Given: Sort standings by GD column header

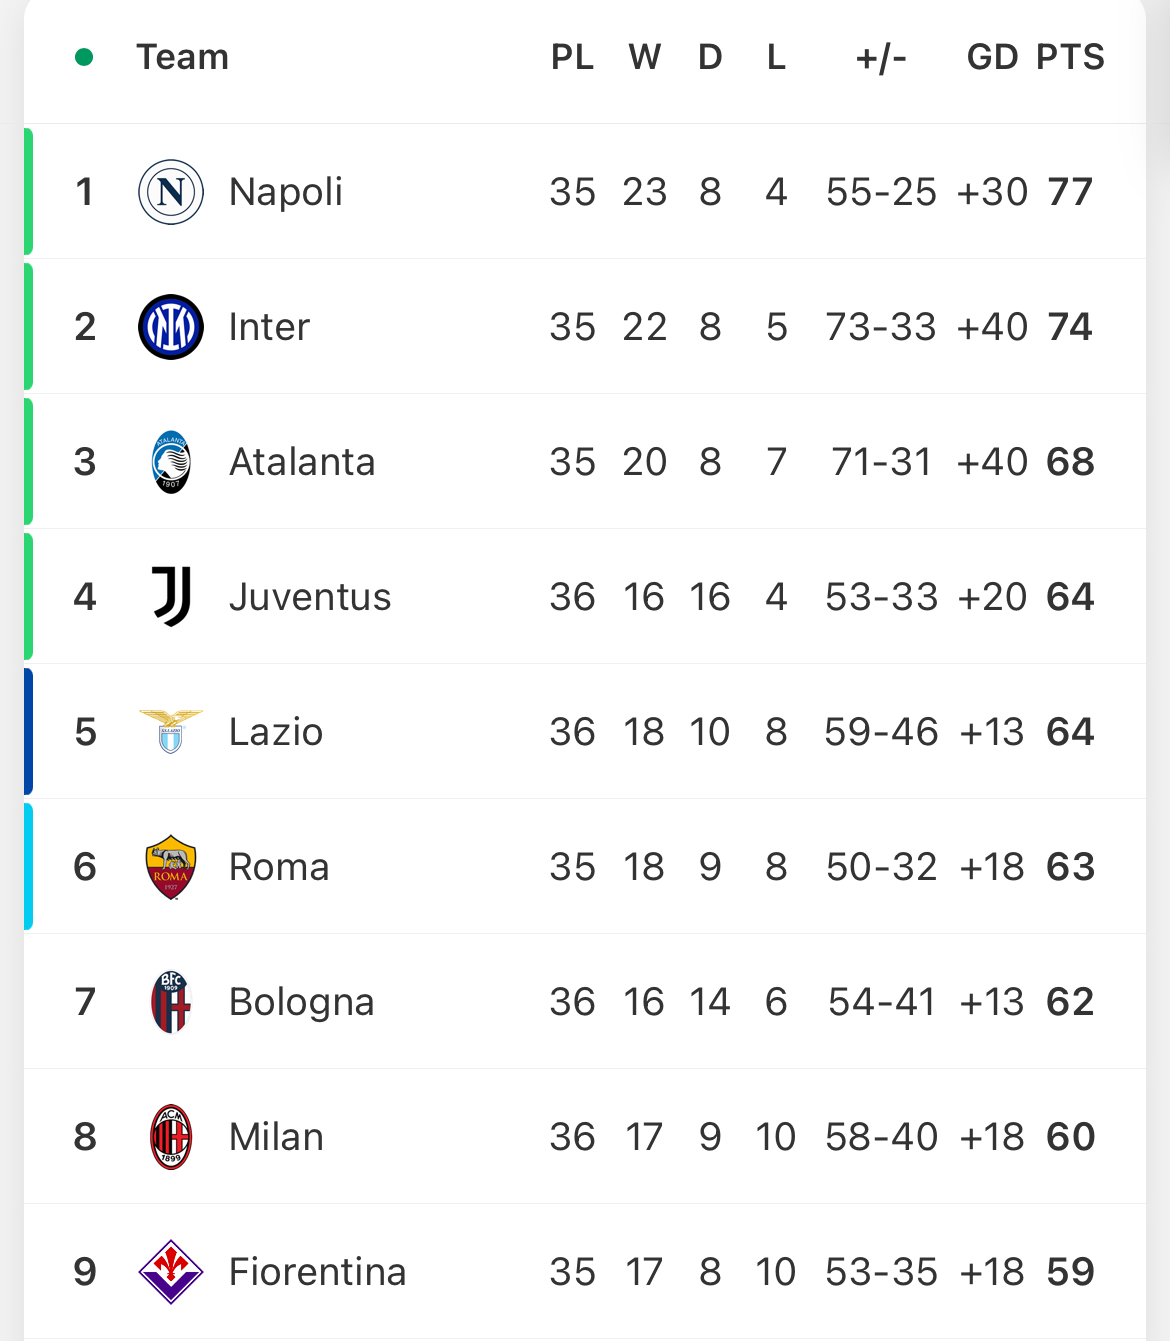Looking at the screenshot, I should click(x=992, y=57).
